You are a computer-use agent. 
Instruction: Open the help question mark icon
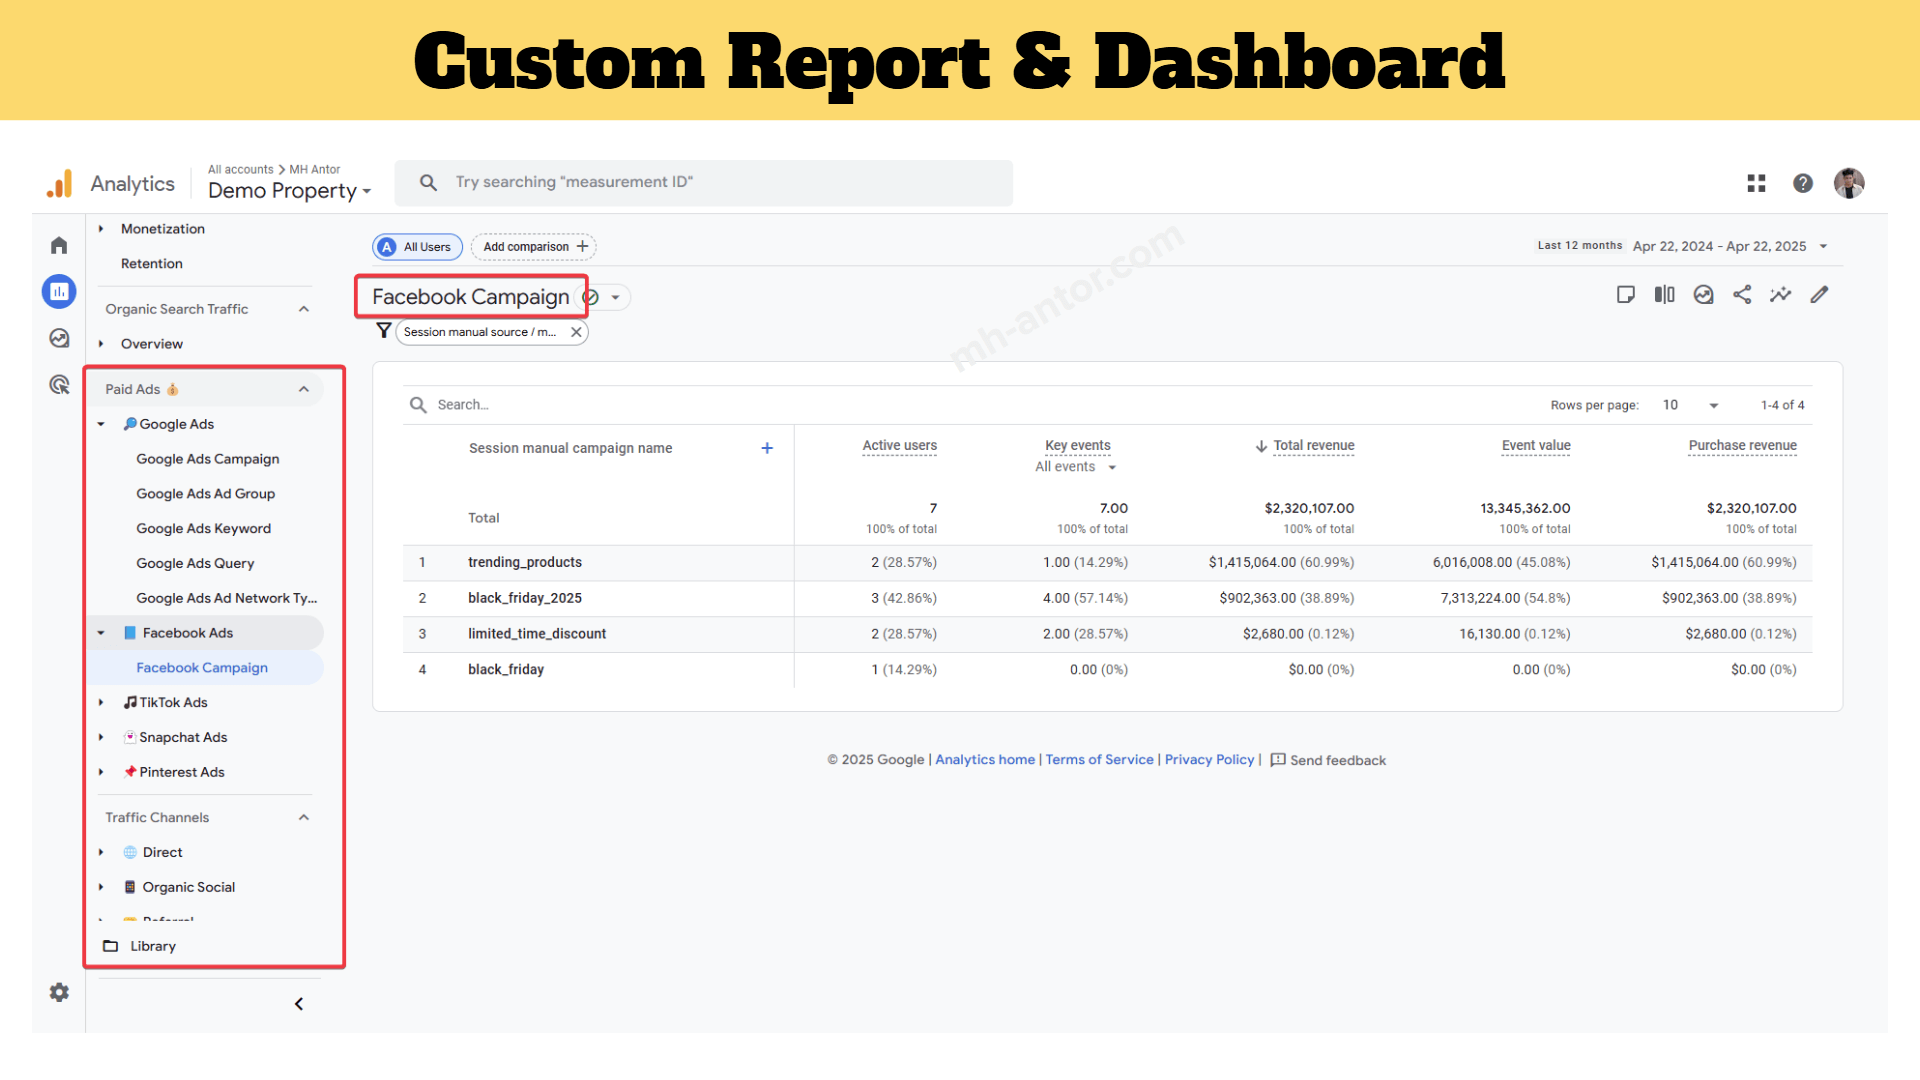pyautogui.click(x=1803, y=183)
